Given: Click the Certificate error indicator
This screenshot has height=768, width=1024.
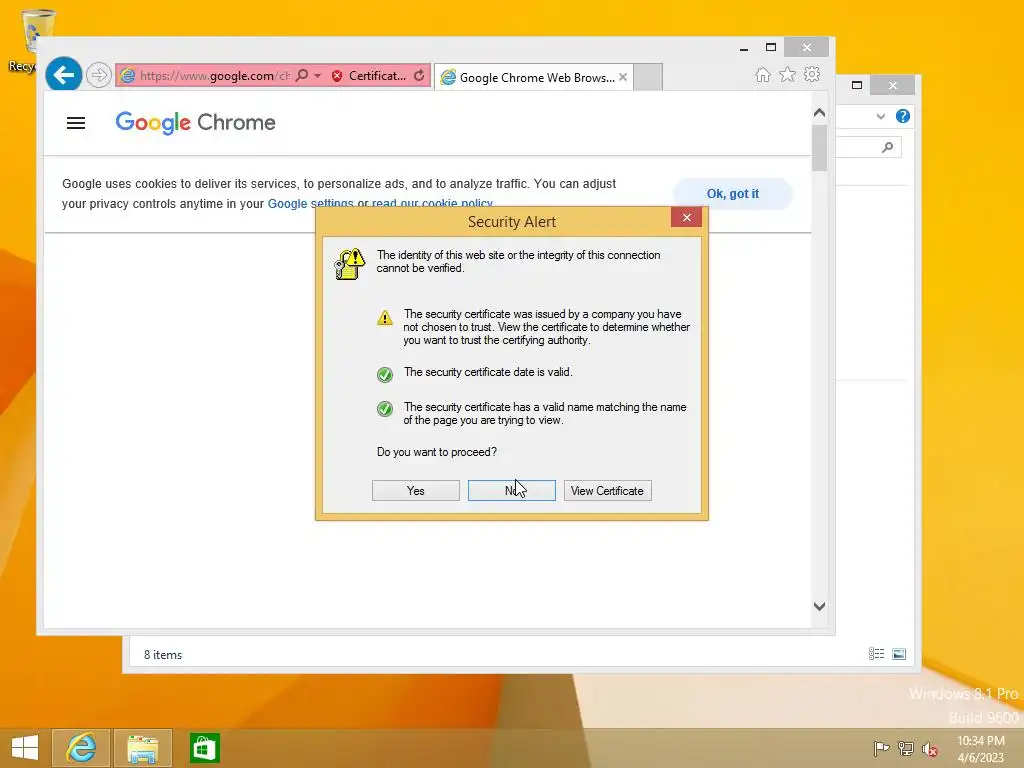Looking at the screenshot, I should (368, 76).
